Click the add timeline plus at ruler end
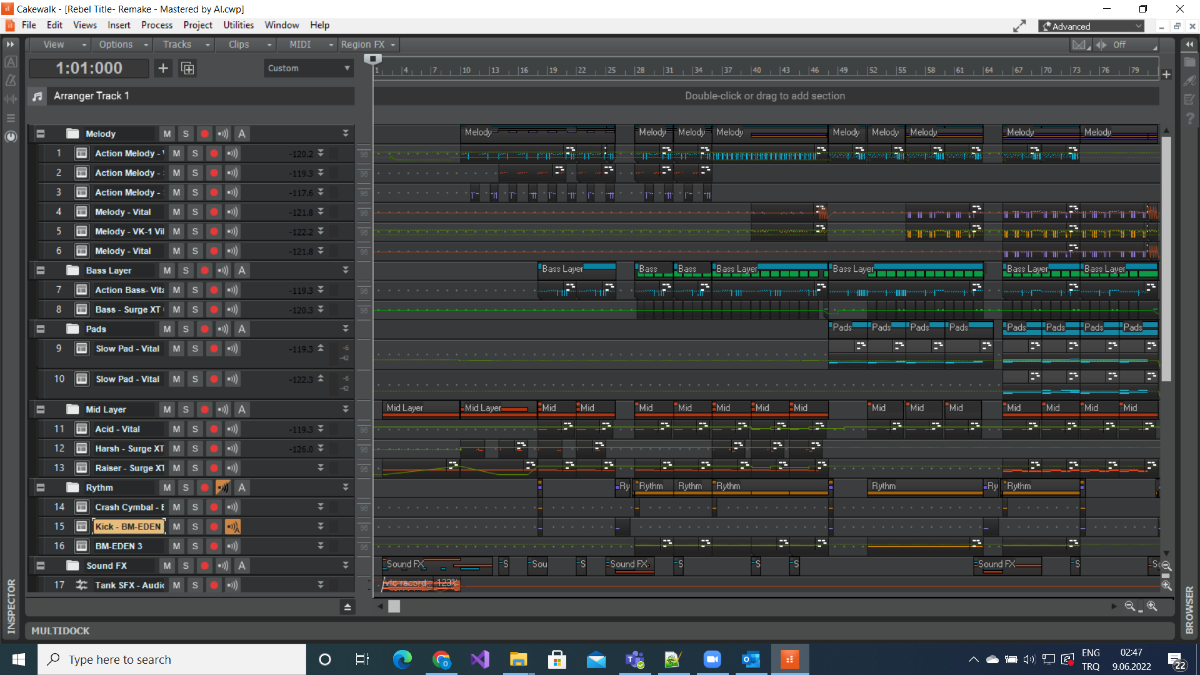The width and height of the screenshot is (1200, 675). 1166,74
